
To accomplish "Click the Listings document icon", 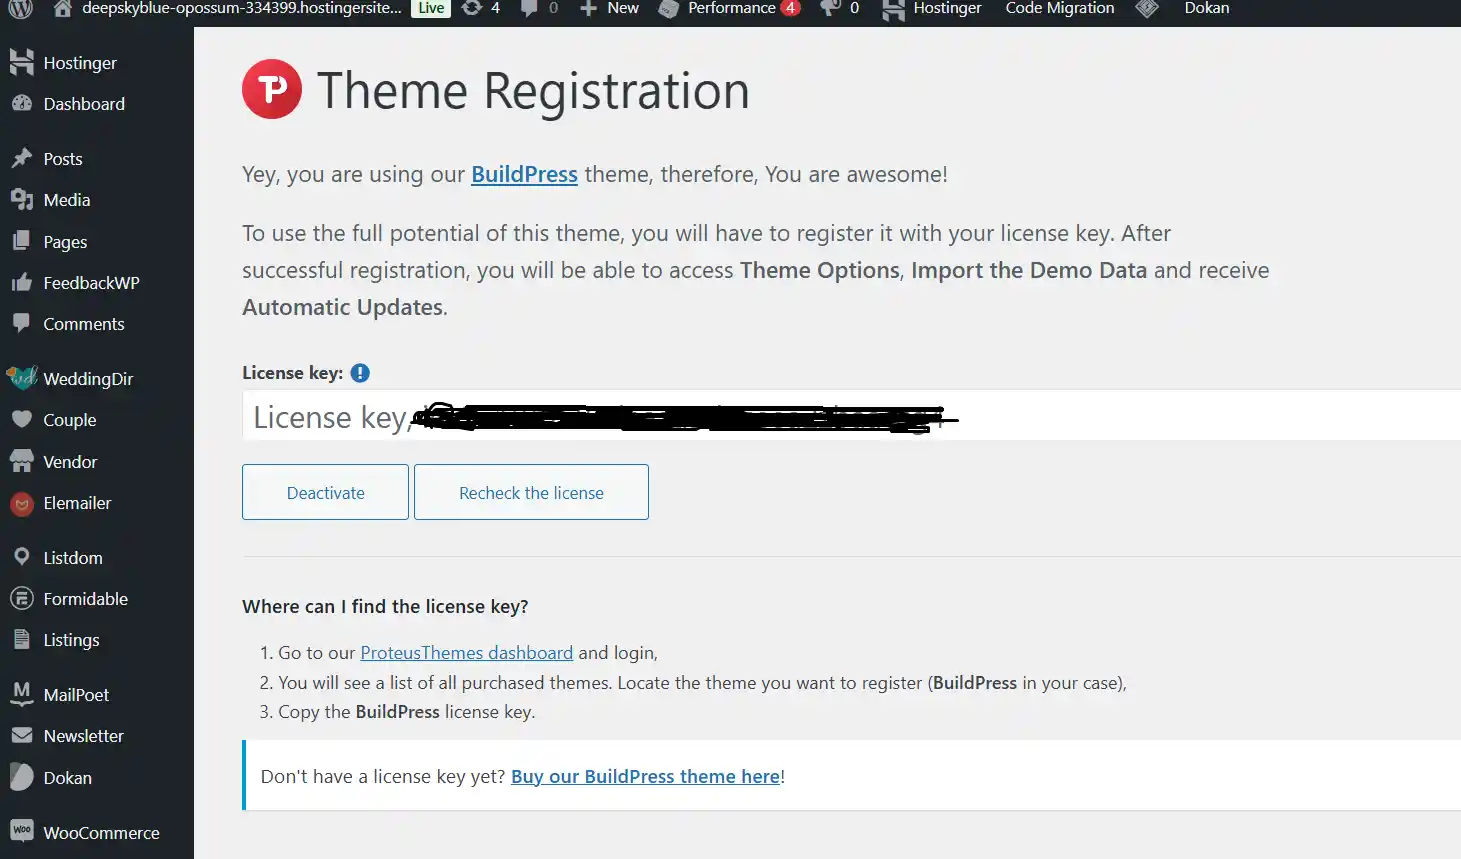I will 21,639.
